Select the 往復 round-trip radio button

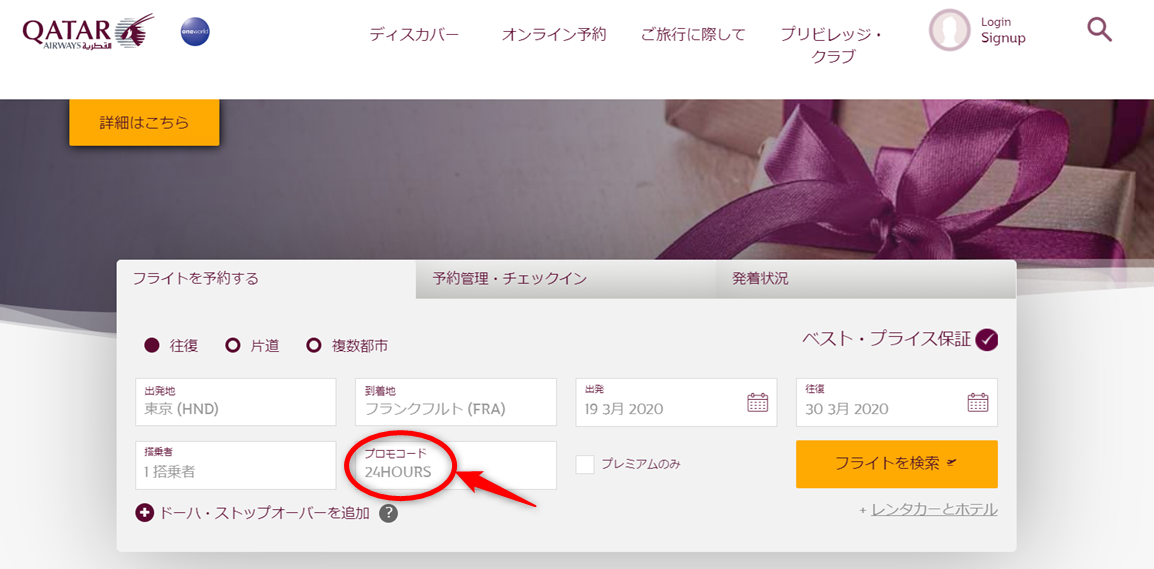[152, 345]
